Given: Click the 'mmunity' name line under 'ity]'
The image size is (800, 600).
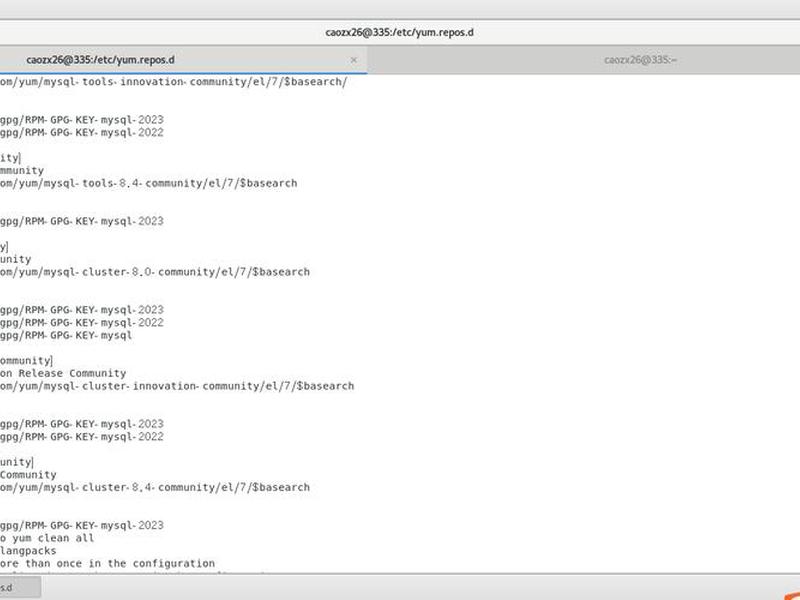Looking at the screenshot, I should 22,170.
